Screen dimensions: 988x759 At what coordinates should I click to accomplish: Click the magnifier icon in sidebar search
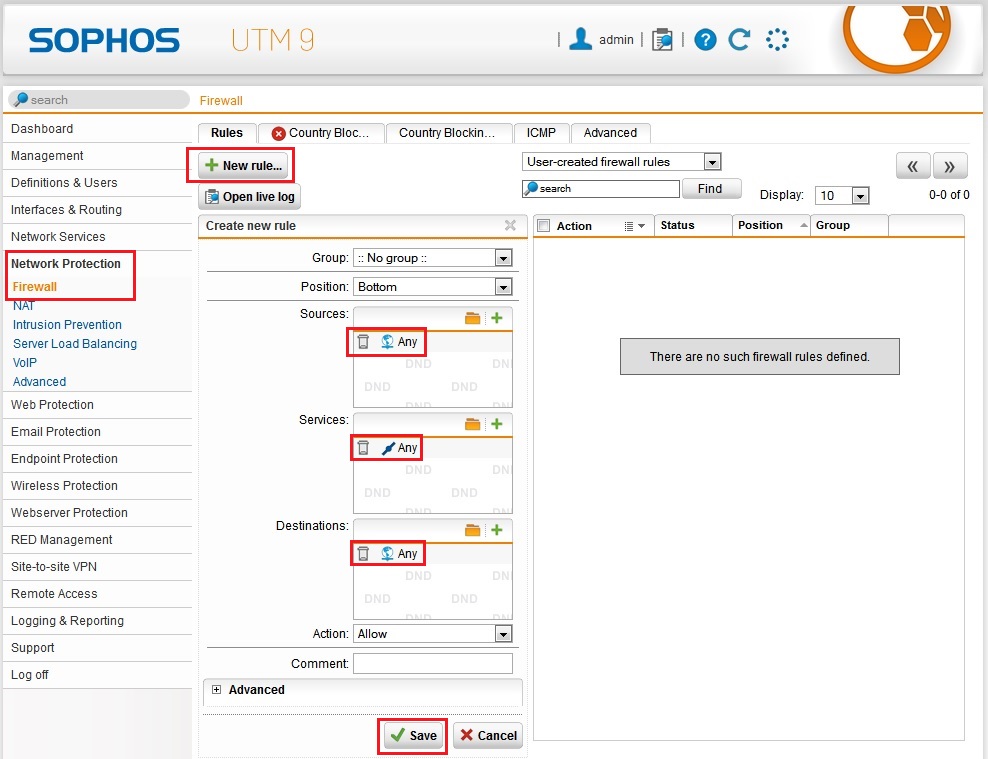tap(21, 100)
